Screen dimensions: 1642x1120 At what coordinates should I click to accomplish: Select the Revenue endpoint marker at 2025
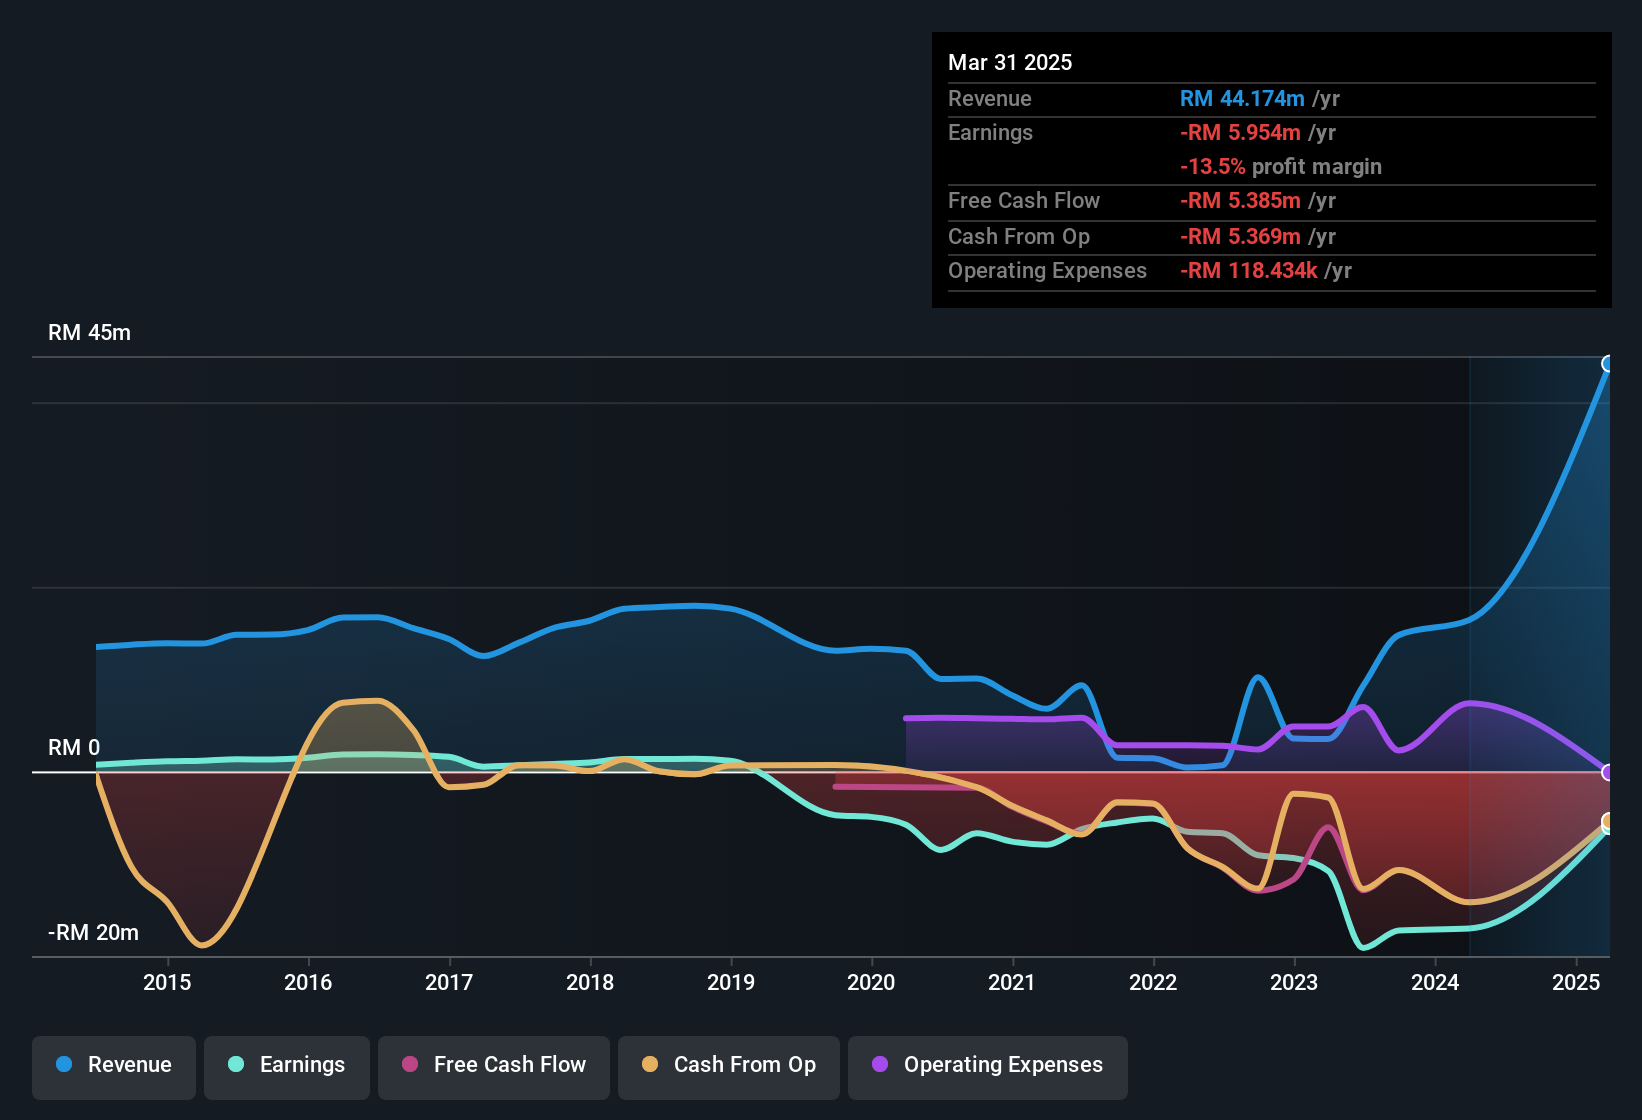1608,363
